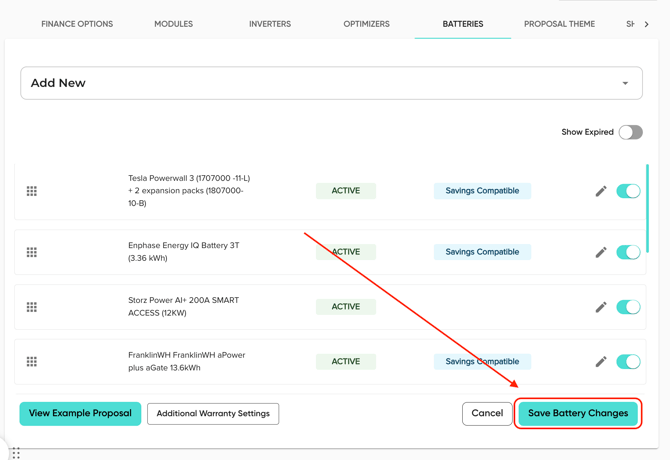Edit FranklinWH aPower battery entry
The width and height of the screenshot is (670, 460).
pos(601,362)
